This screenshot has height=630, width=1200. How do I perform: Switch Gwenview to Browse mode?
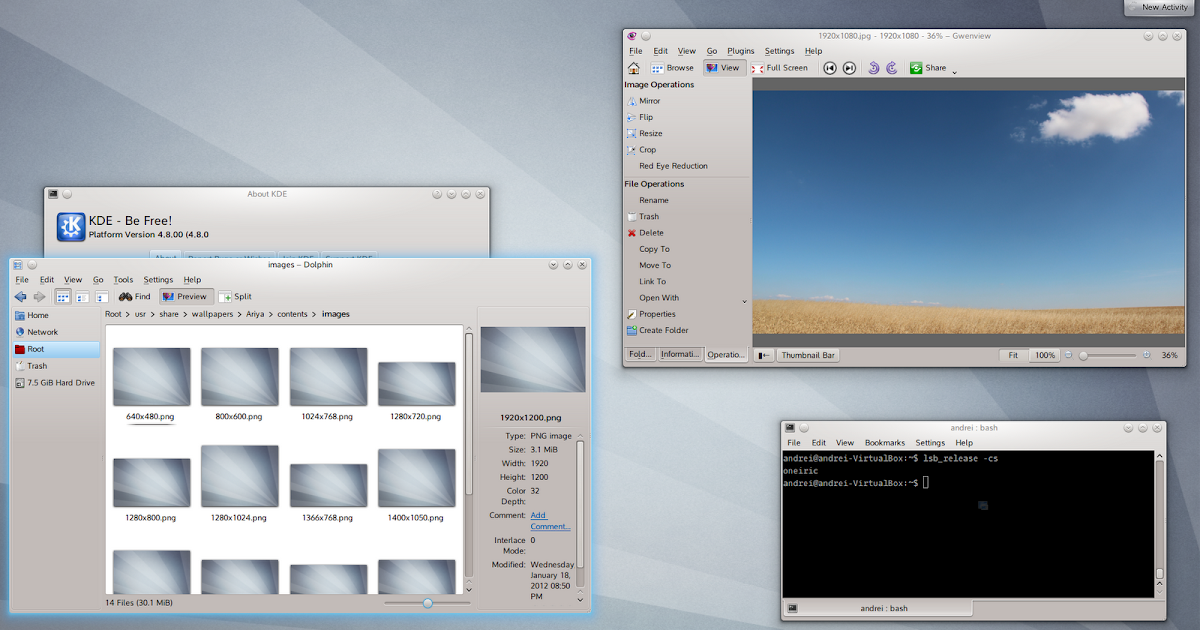[670, 68]
